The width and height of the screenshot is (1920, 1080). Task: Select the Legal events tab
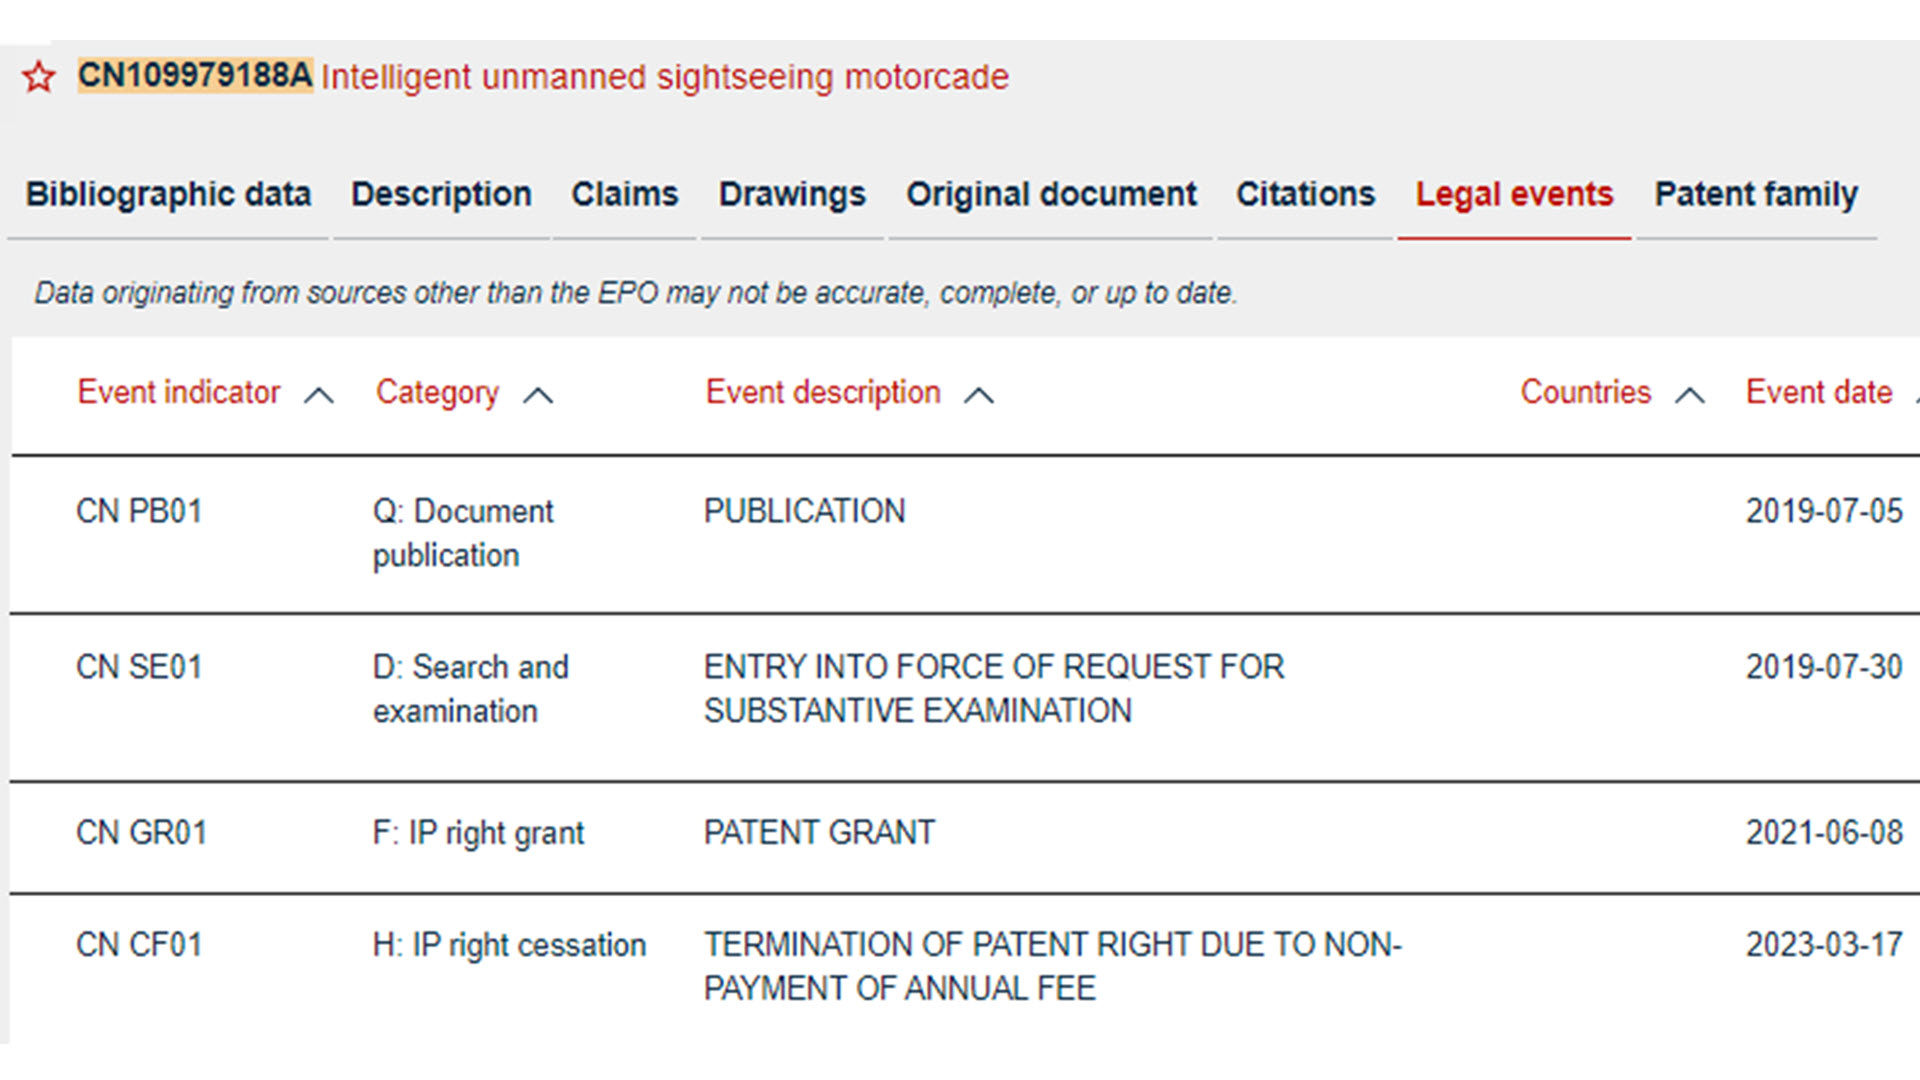pyautogui.click(x=1514, y=194)
